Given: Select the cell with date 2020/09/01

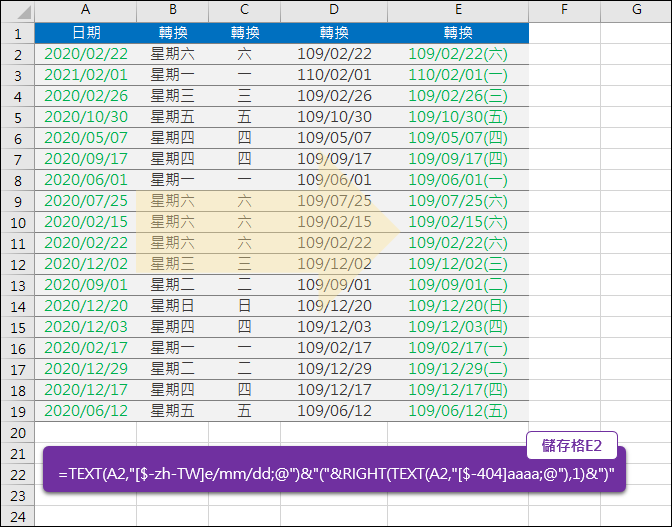Looking at the screenshot, I should 86,285.
